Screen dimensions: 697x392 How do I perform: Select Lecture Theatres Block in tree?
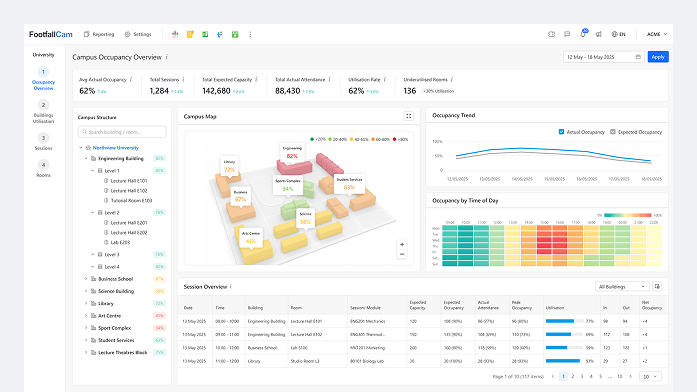(122, 352)
